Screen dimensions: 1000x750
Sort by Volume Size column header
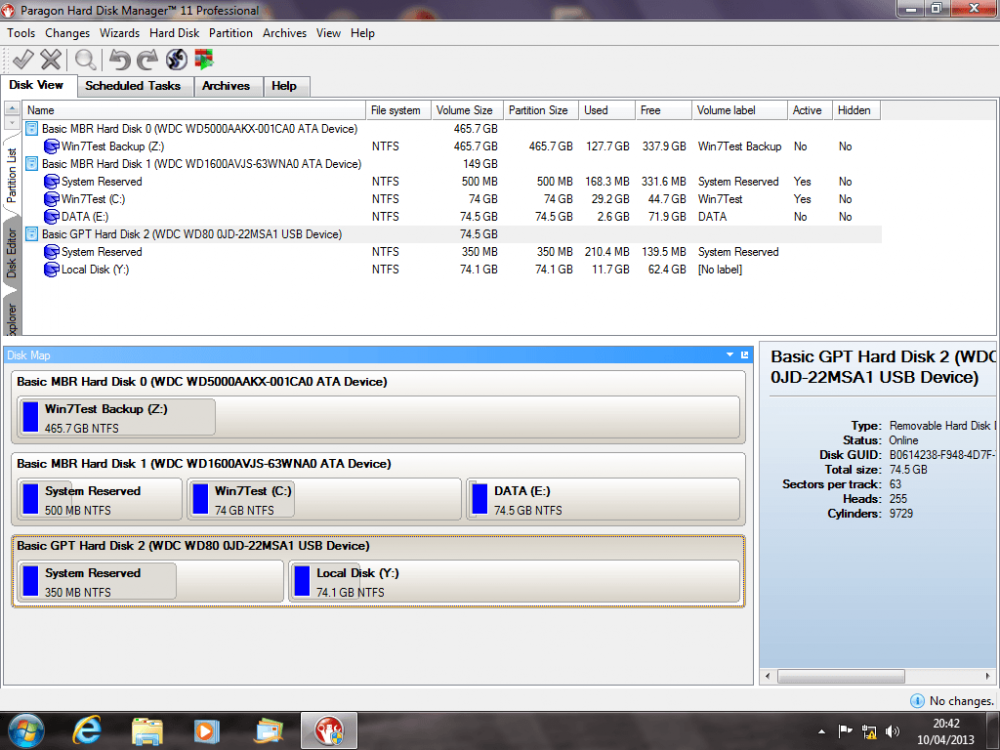click(x=467, y=110)
